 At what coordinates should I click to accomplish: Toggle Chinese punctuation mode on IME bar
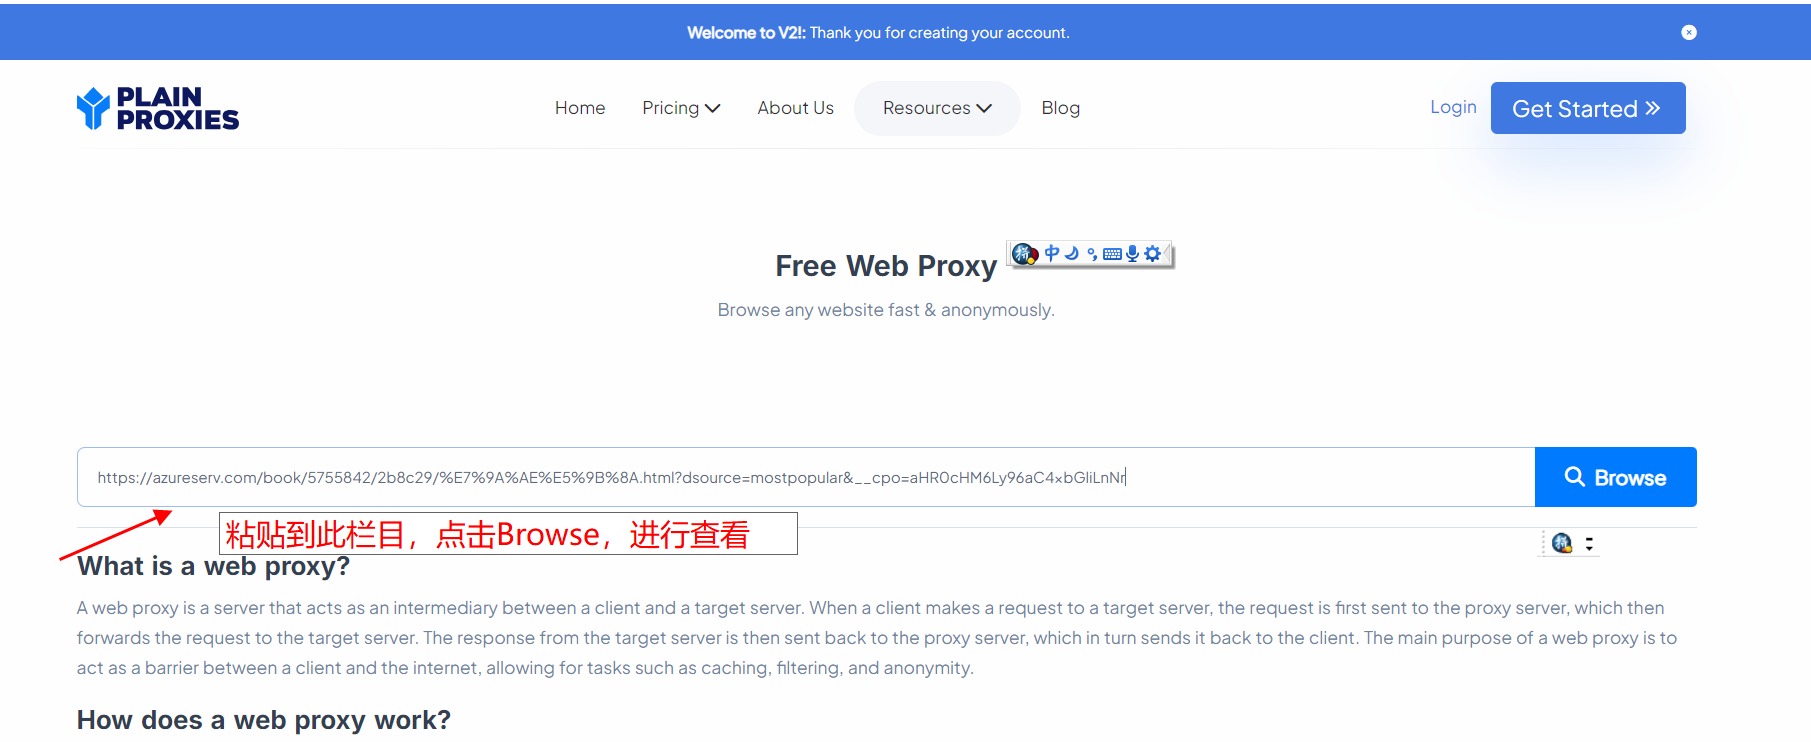click(1092, 254)
